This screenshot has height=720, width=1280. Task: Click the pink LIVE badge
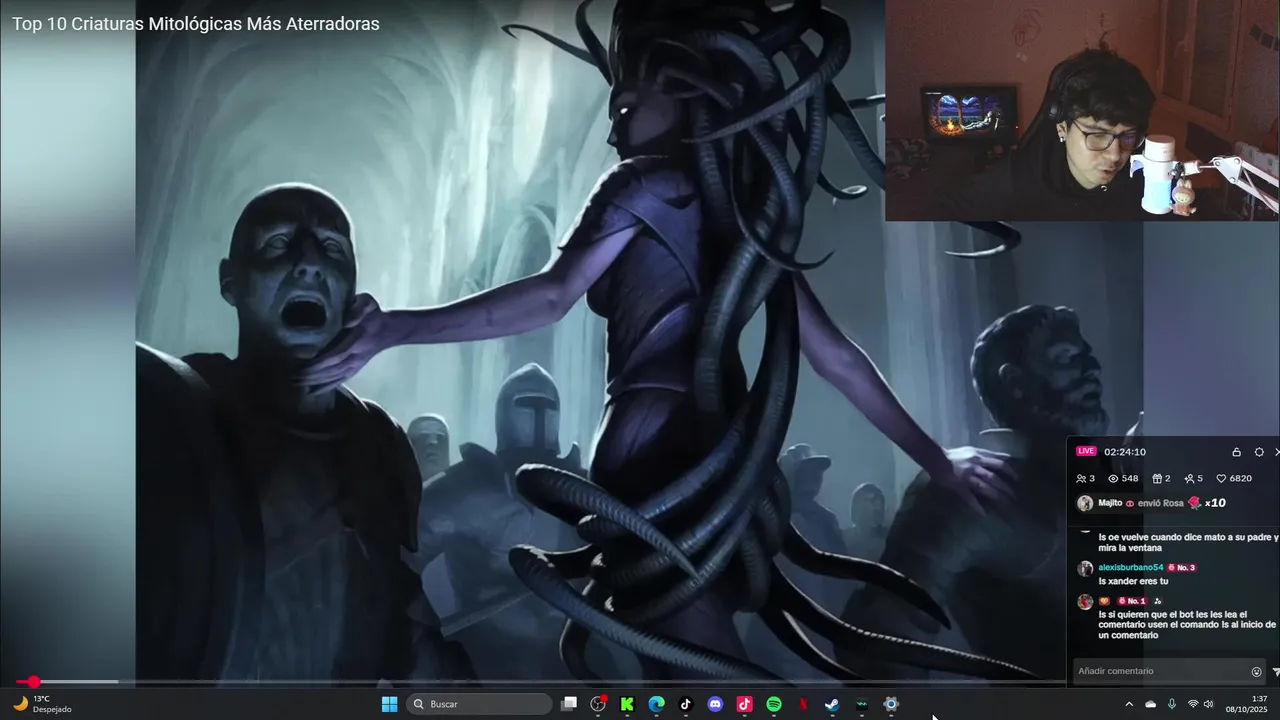click(1086, 452)
